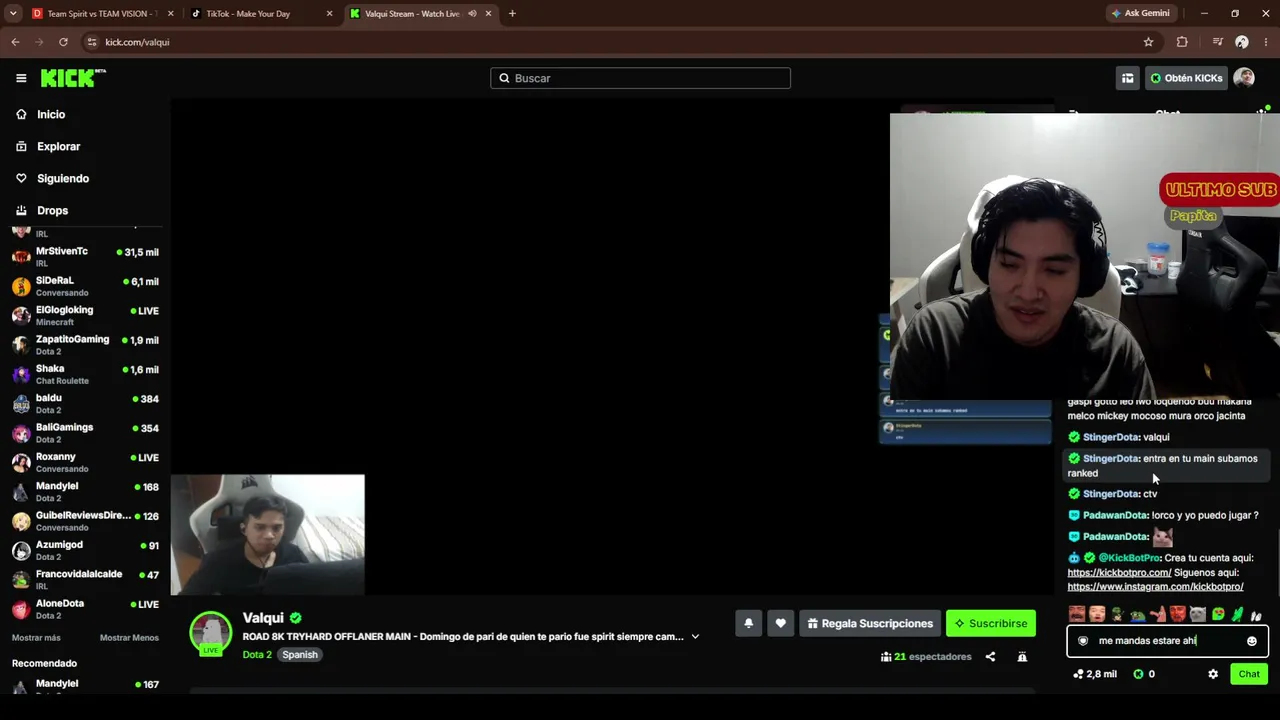This screenshot has width=1280, height=720.
Task: Switch to TikTok - Make Your Day tab
Action: [x=262, y=14]
